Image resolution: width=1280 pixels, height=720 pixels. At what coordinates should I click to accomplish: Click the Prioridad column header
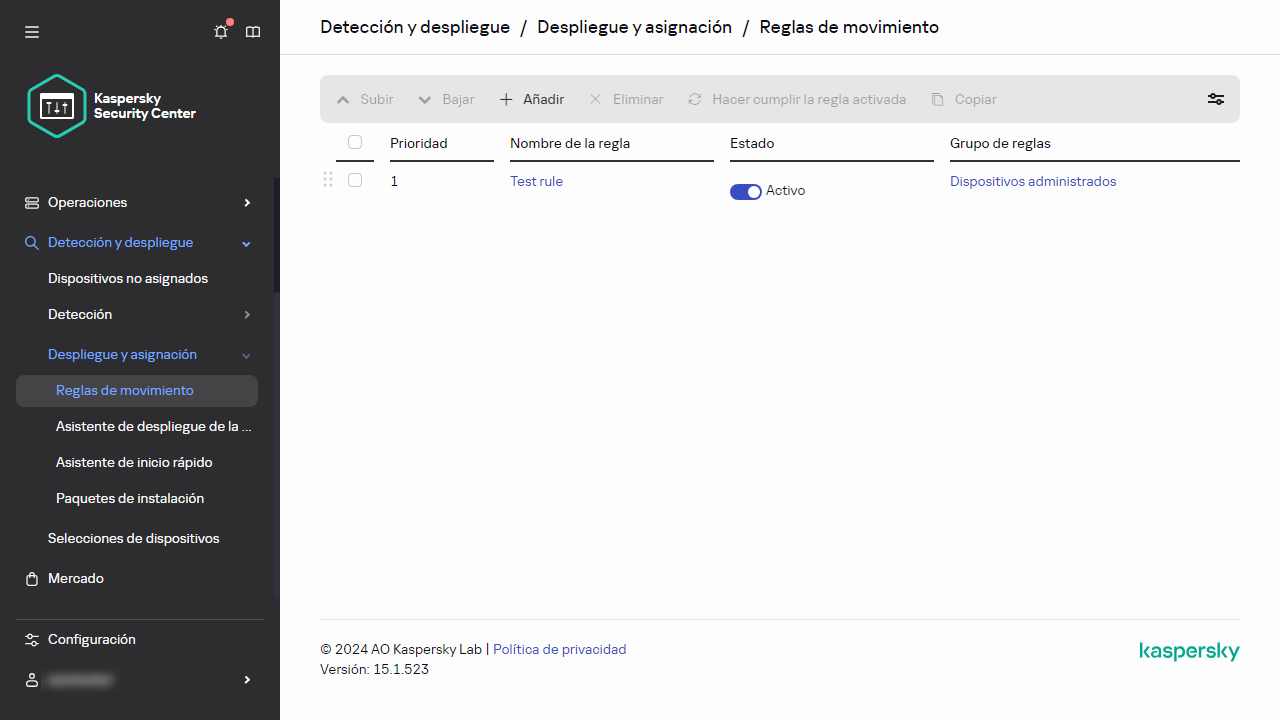pos(419,143)
